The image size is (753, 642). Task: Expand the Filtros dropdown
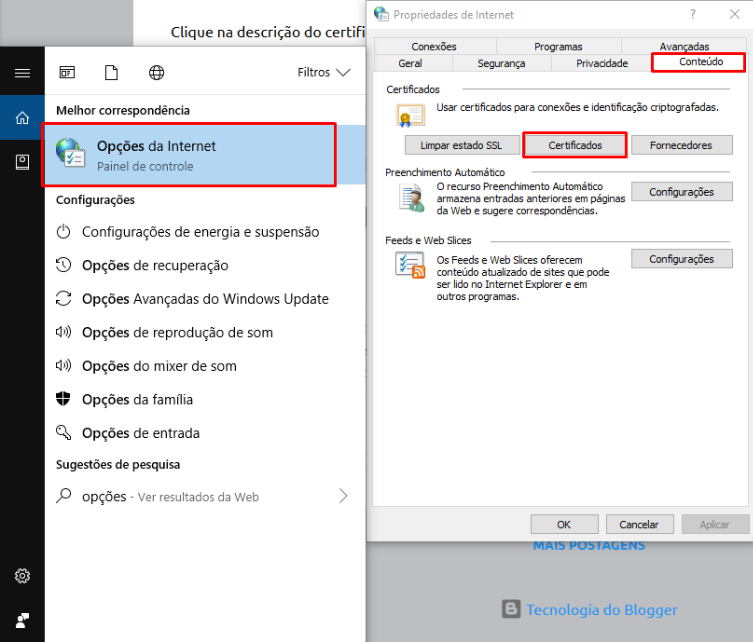tap(324, 73)
